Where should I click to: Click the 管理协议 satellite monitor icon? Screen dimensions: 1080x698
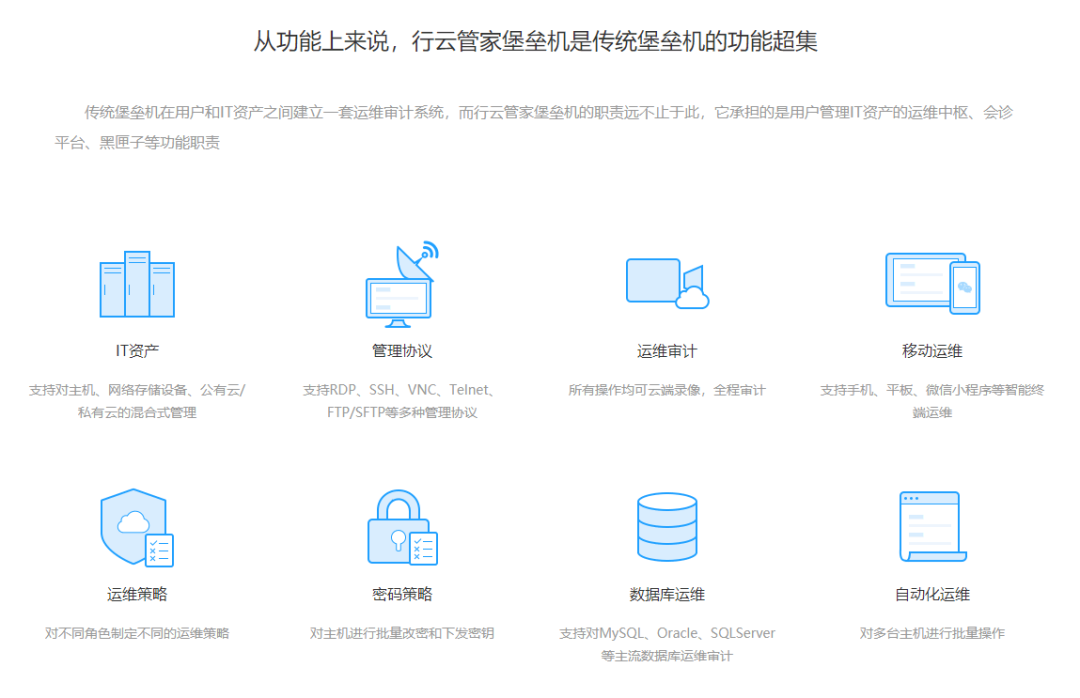point(402,284)
